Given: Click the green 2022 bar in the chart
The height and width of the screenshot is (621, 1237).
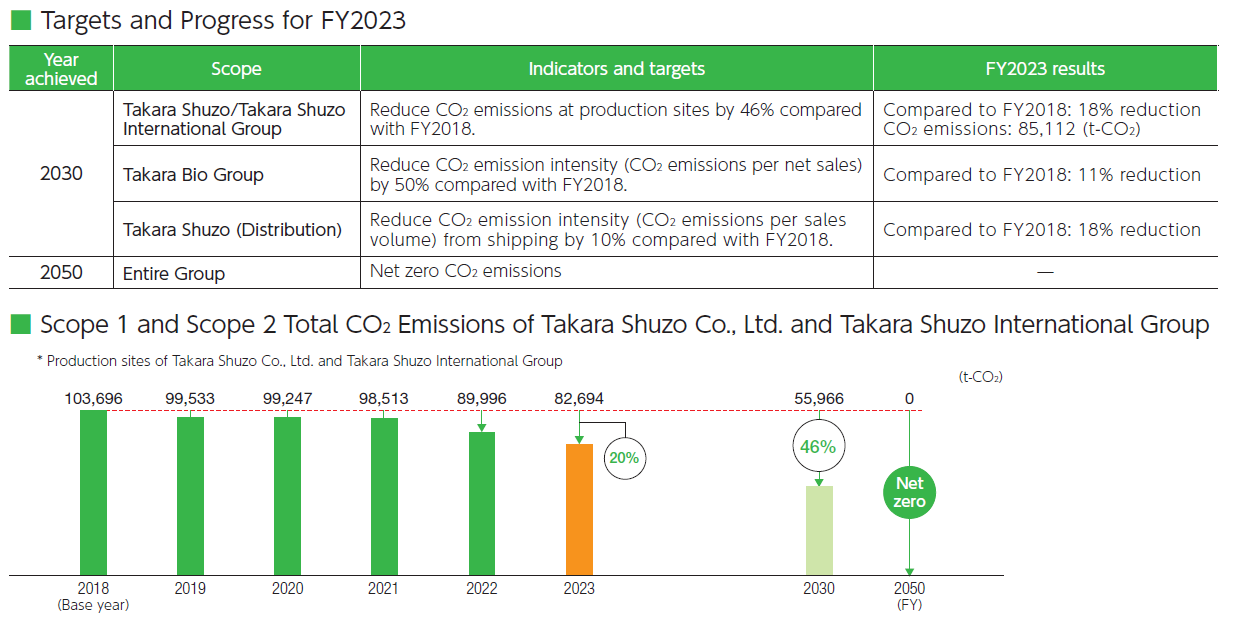Looking at the screenshot, I should click(x=481, y=504).
